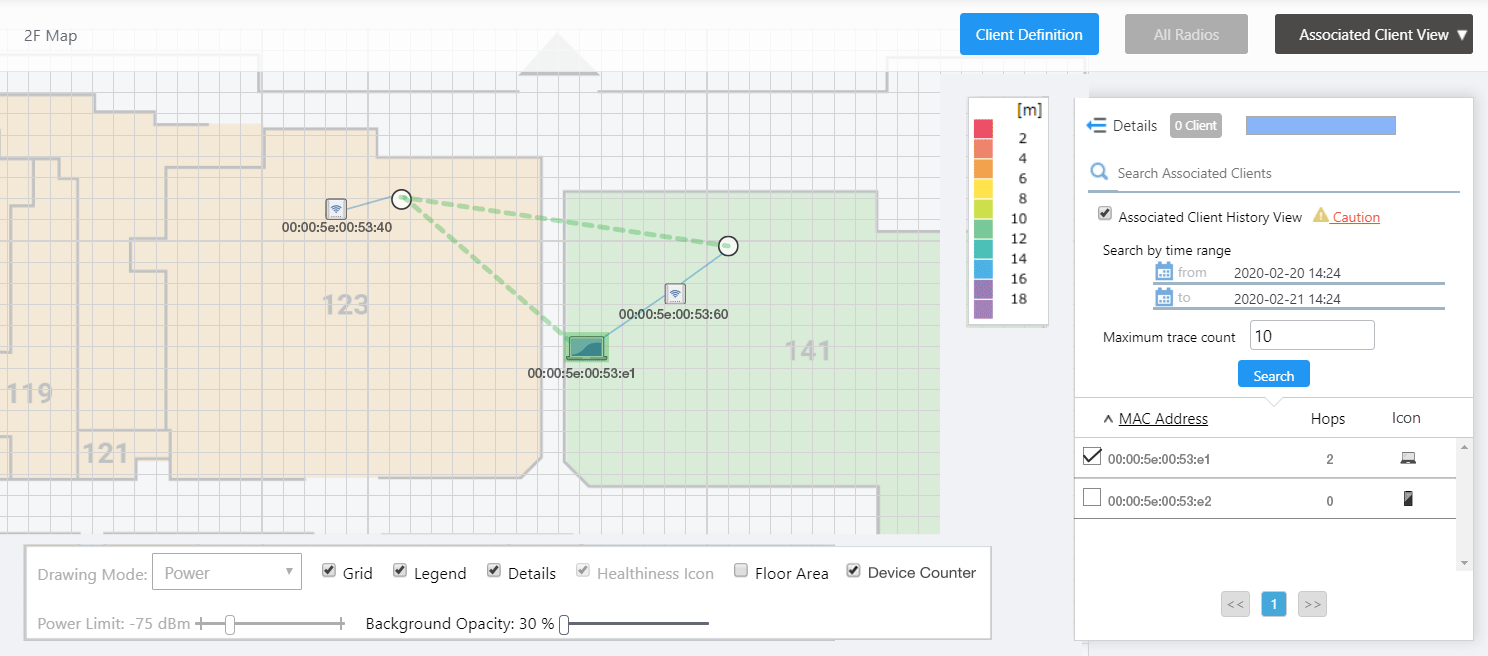Toggle the Grid checkbox
1488x656 pixels.
coord(329,571)
